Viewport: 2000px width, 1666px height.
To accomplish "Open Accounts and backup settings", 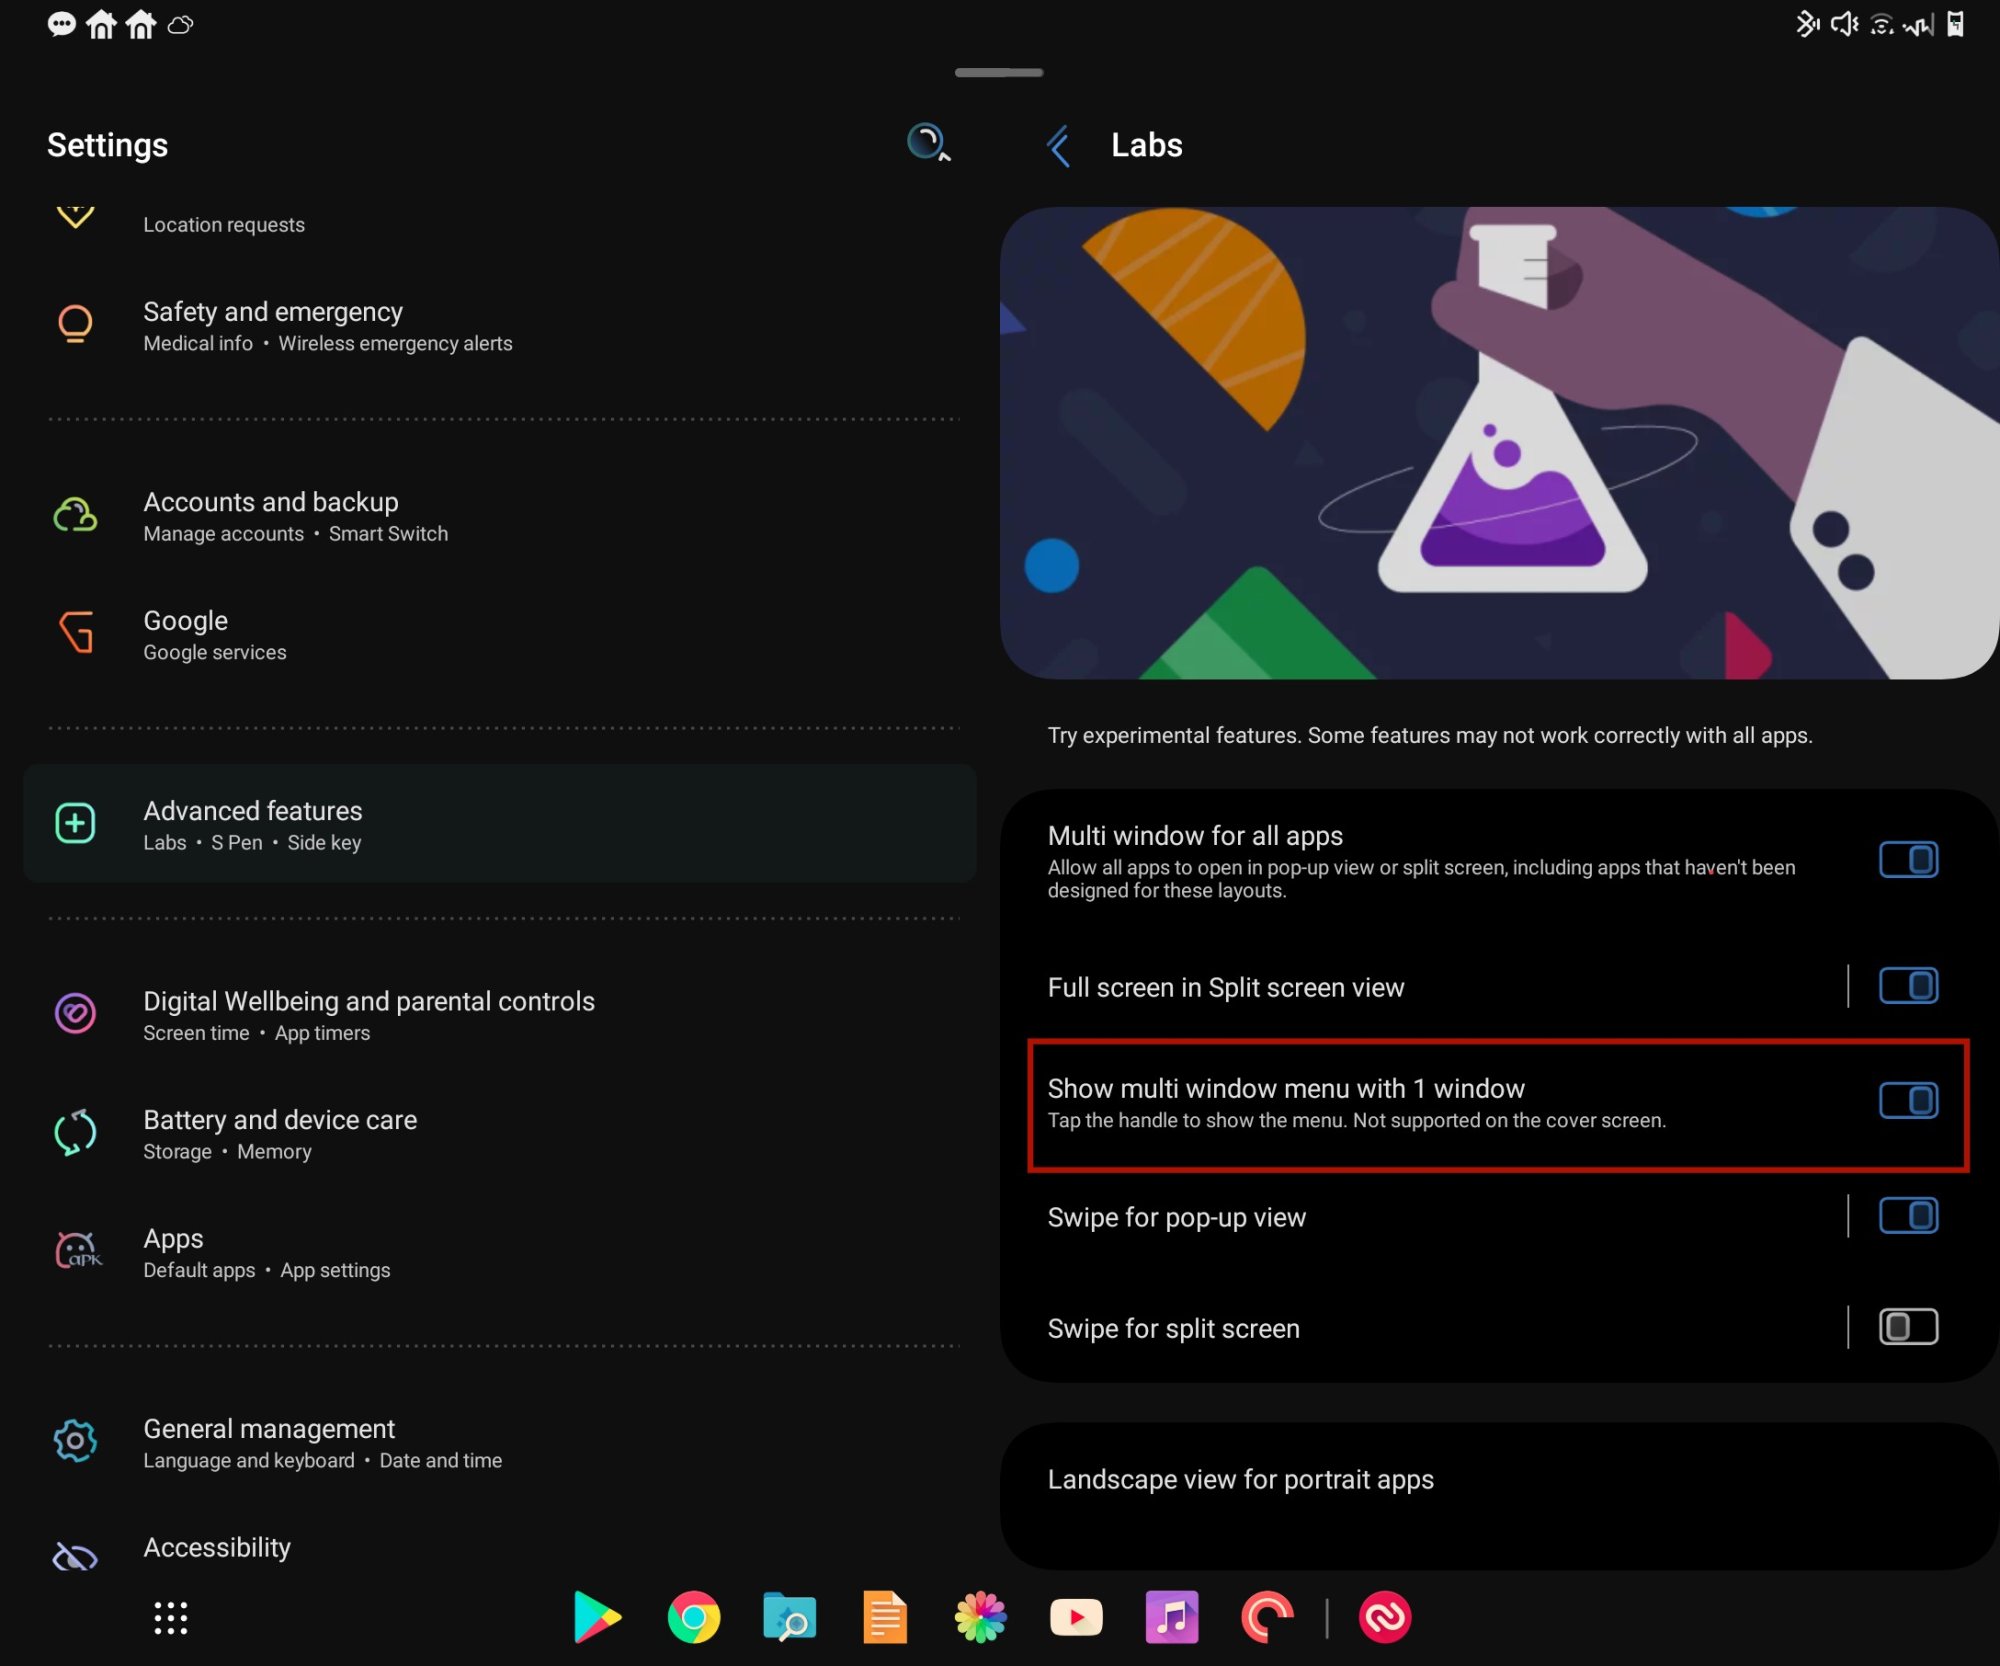I will 500,516.
